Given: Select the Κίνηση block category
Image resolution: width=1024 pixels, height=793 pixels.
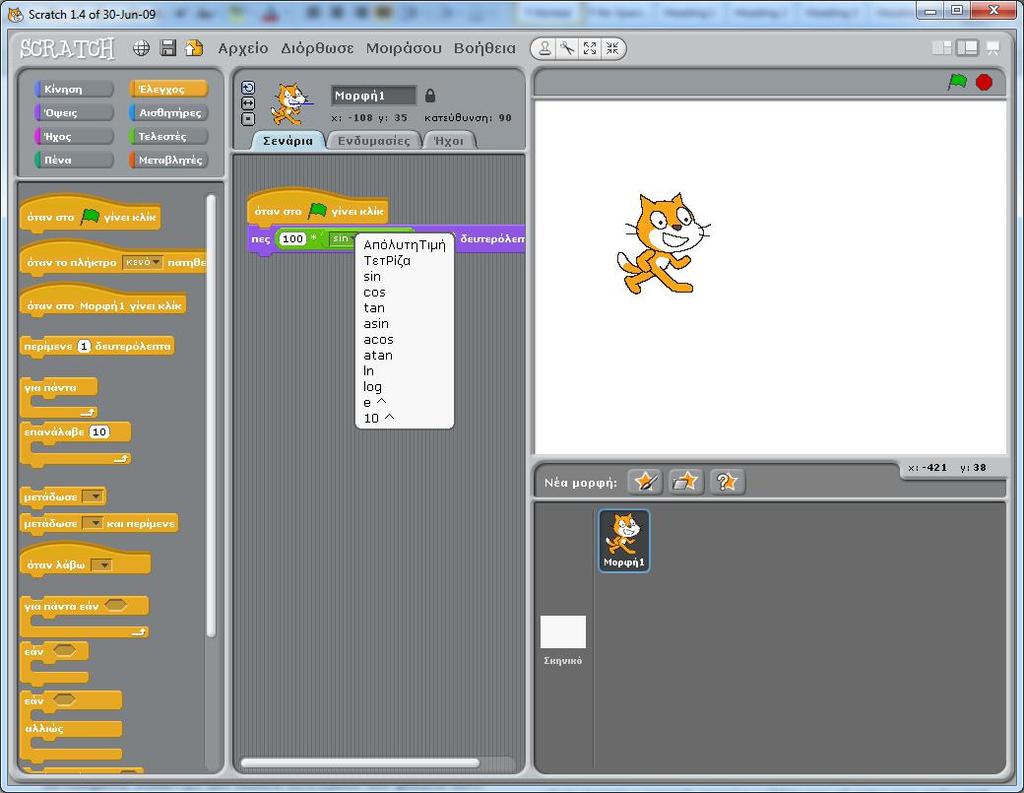Looking at the screenshot, I should point(74,89).
